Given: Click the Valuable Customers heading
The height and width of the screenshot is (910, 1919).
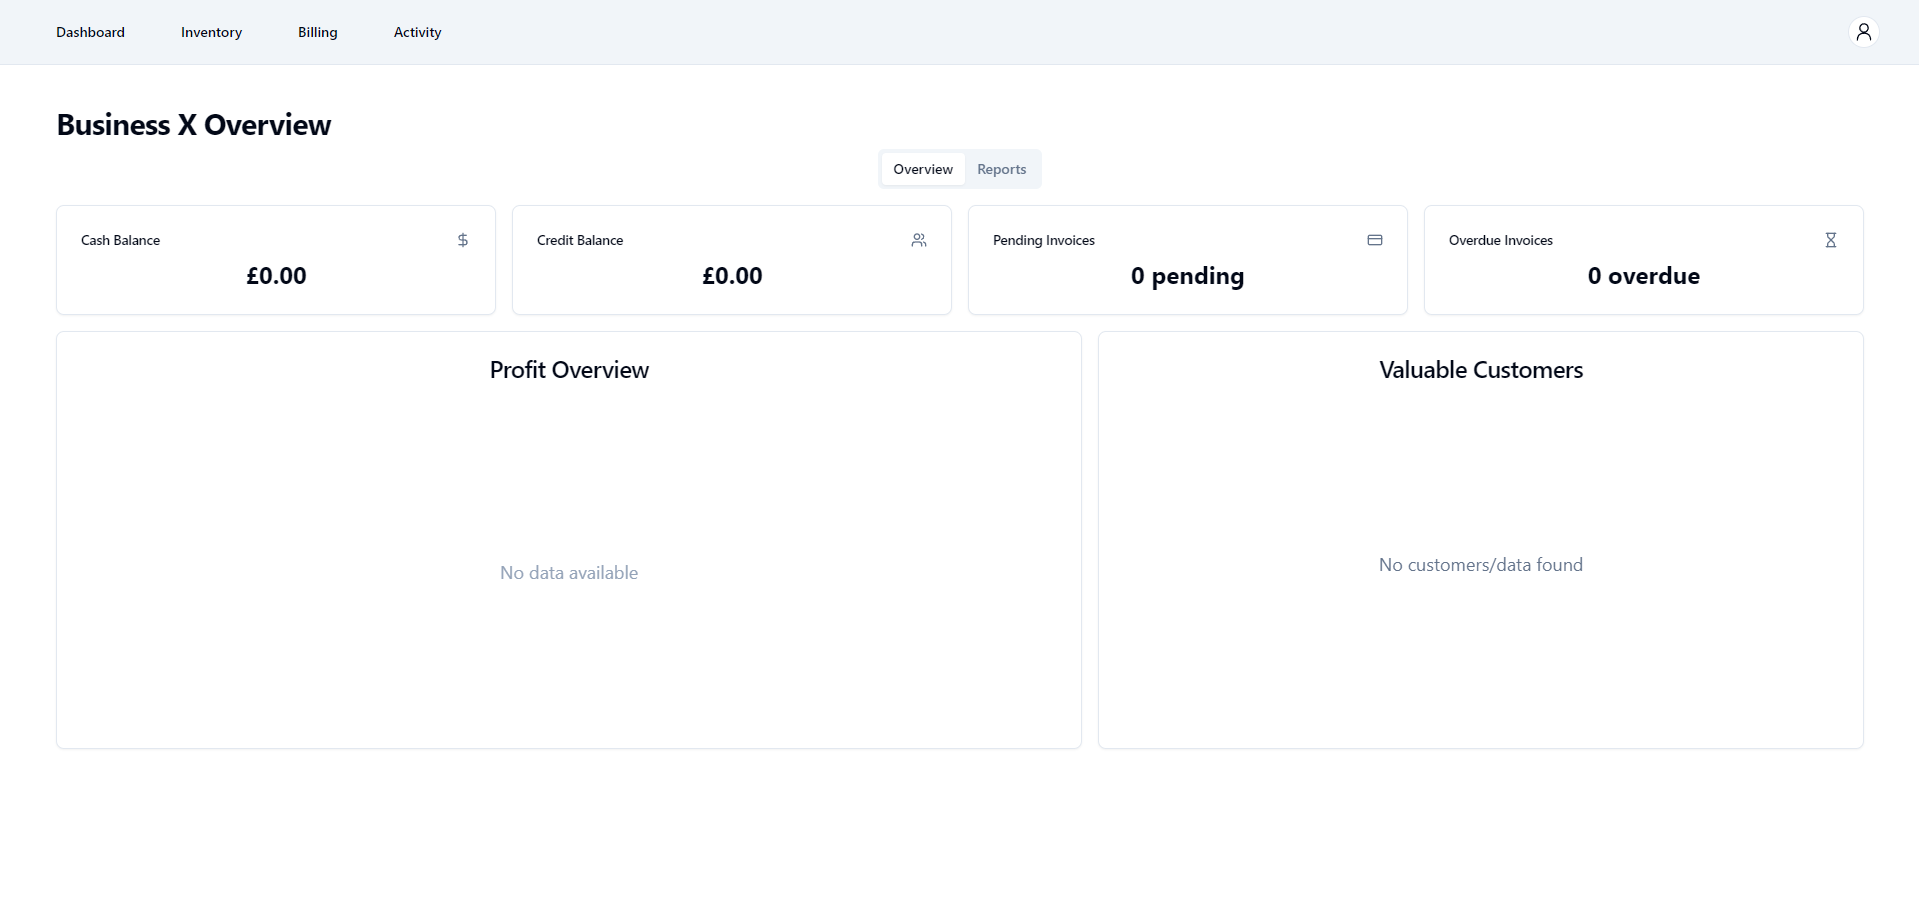Looking at the screenshot, I should [x=1480, y=370].
